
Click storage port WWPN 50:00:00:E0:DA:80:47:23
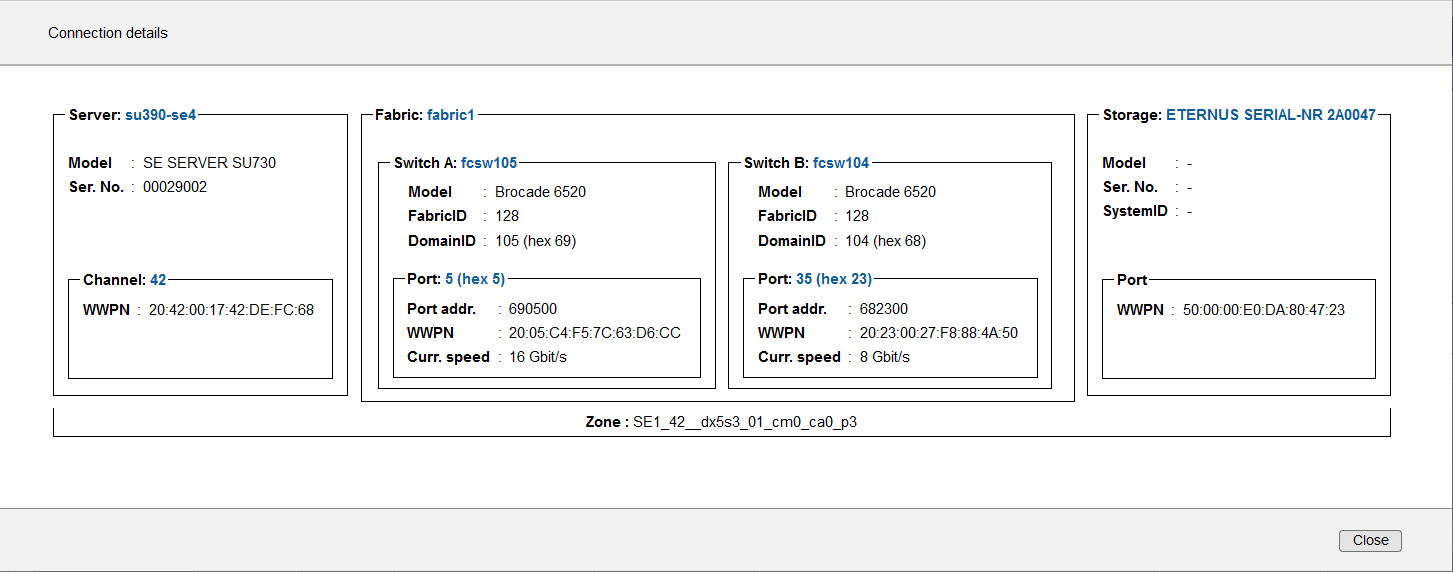pyautogui.click(x=1263, y=310)
